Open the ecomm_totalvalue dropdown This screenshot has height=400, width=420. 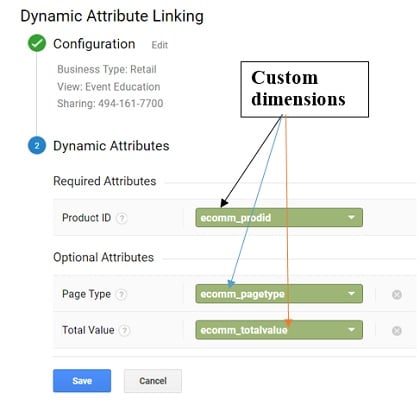click(x=279, y=330)
